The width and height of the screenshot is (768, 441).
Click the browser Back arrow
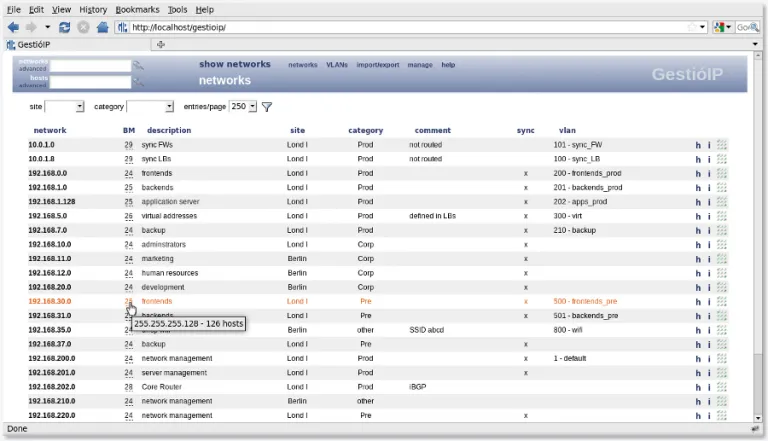[x=13, y=27]
